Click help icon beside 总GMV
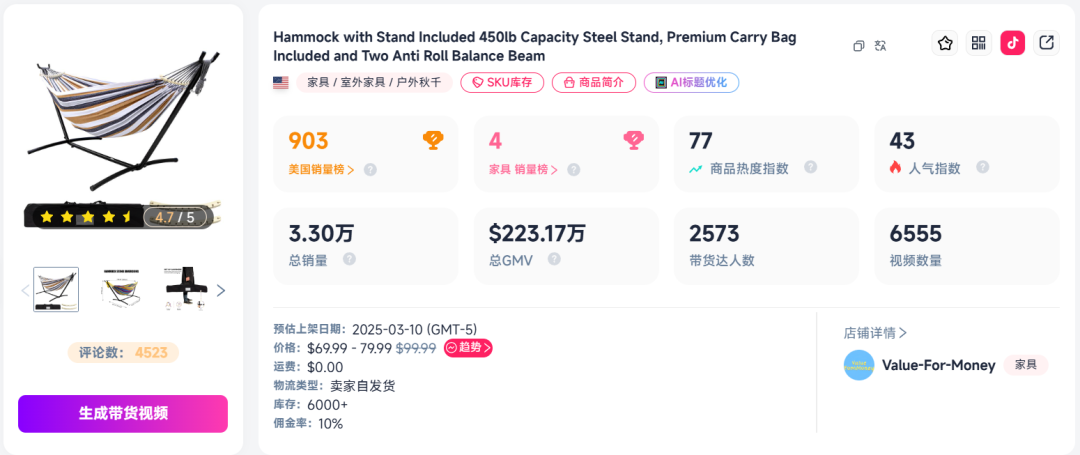Image resolution: width=1080 pixels, height=455 pixels. (554, 260)
